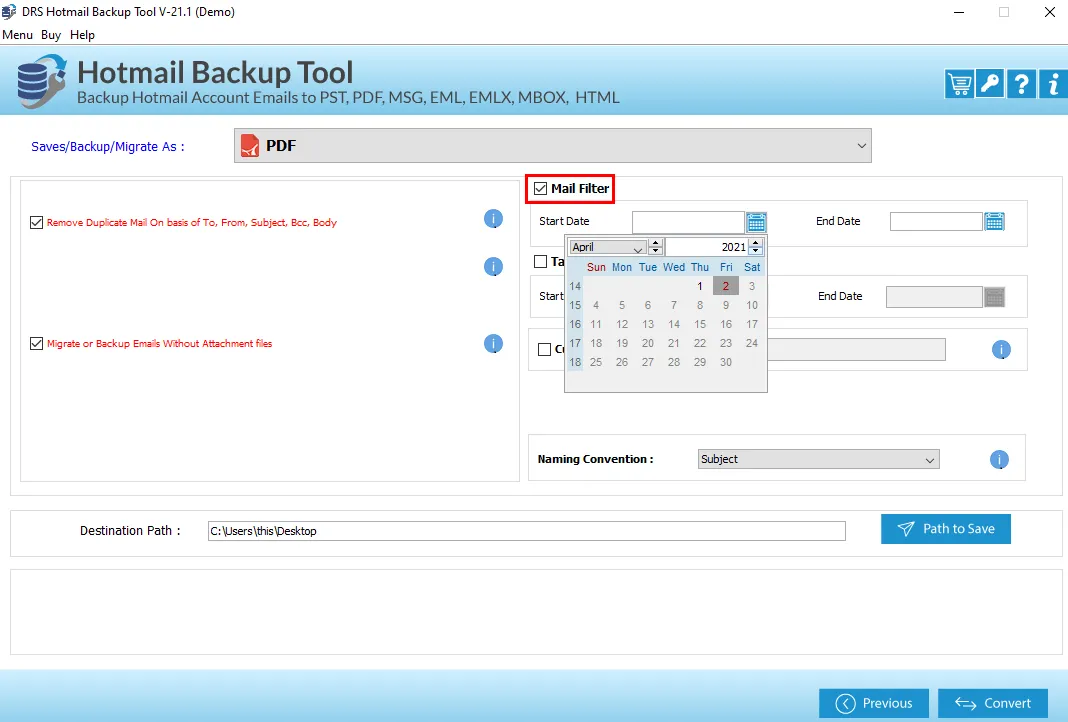Click the info icon beside Naming Convention
The image size is (1068, 722).
(999, 460)
